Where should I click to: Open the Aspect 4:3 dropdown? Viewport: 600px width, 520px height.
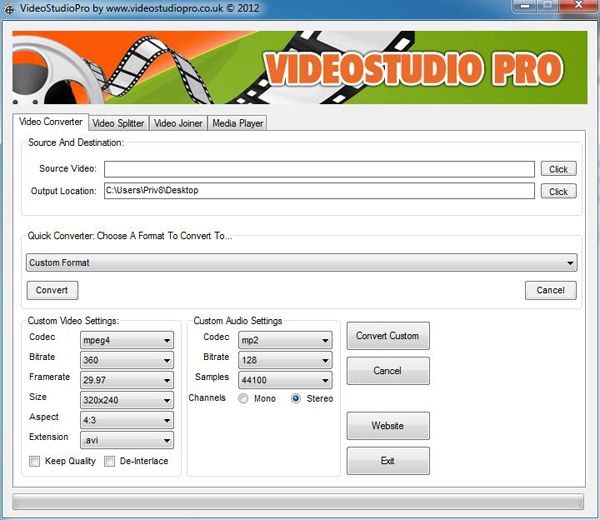tap(127, 420)
